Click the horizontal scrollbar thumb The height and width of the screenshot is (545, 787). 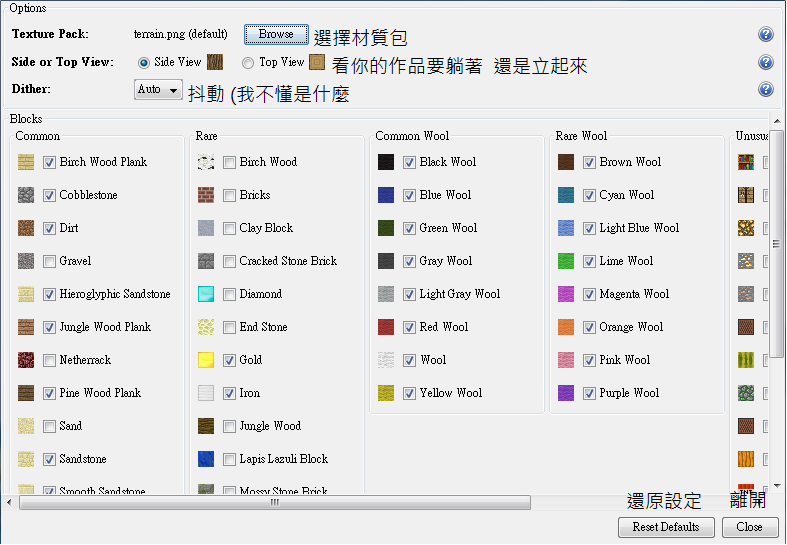[x=275, y=502]
